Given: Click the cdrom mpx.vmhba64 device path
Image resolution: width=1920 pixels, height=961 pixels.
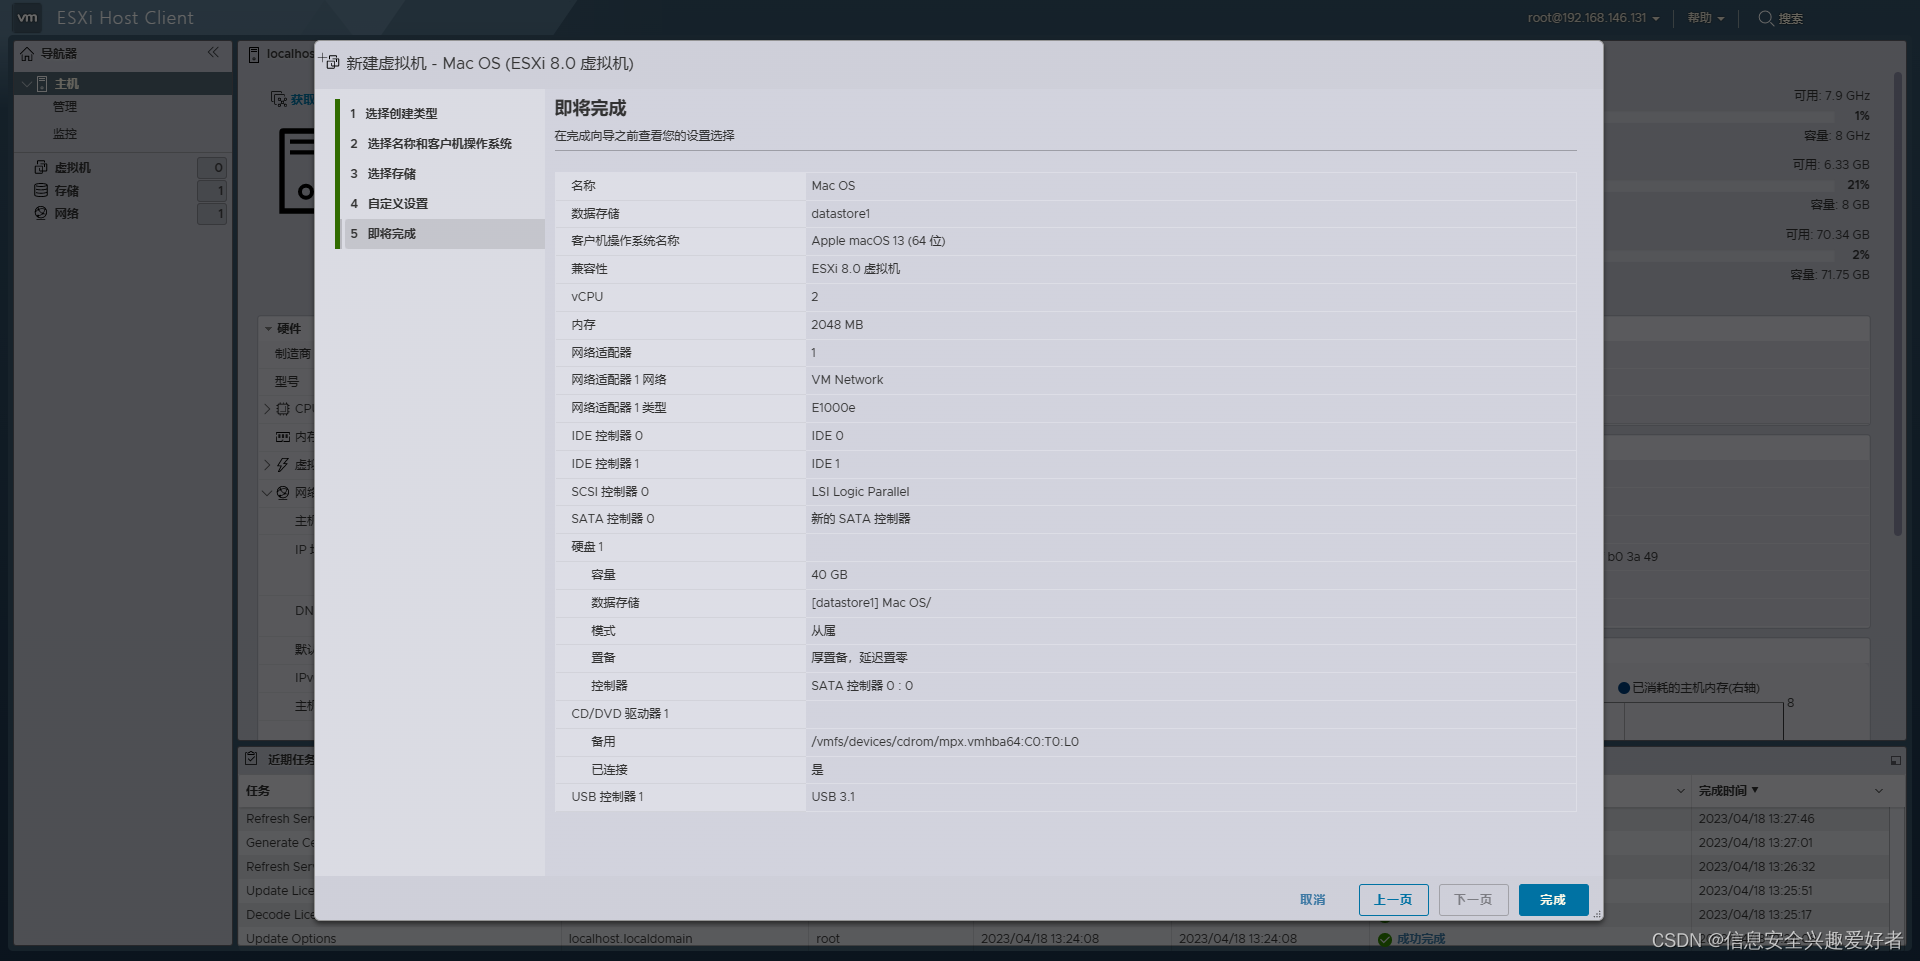Looking at the screenshot, I should (945, 742).
